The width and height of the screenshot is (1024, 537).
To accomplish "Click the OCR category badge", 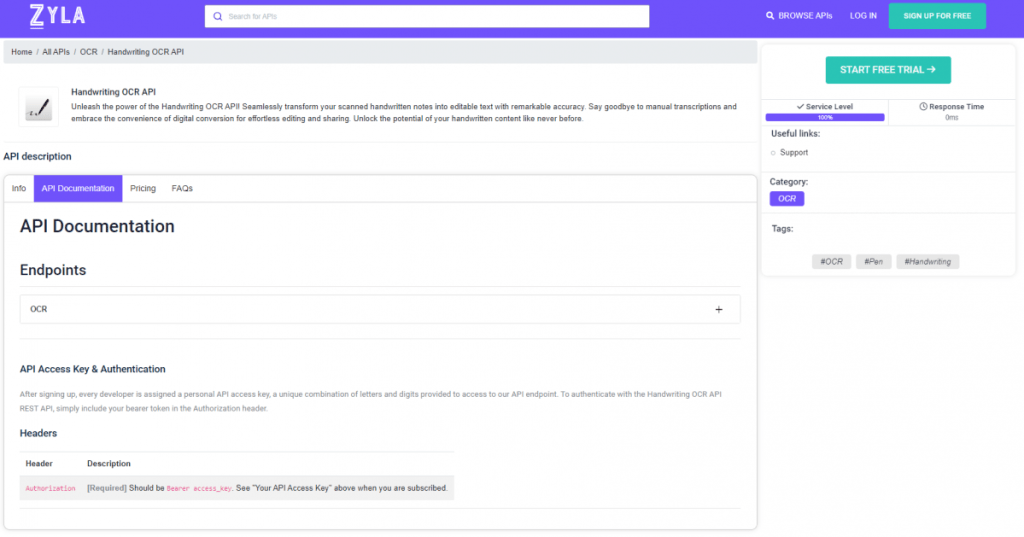I will coord(786,199).
